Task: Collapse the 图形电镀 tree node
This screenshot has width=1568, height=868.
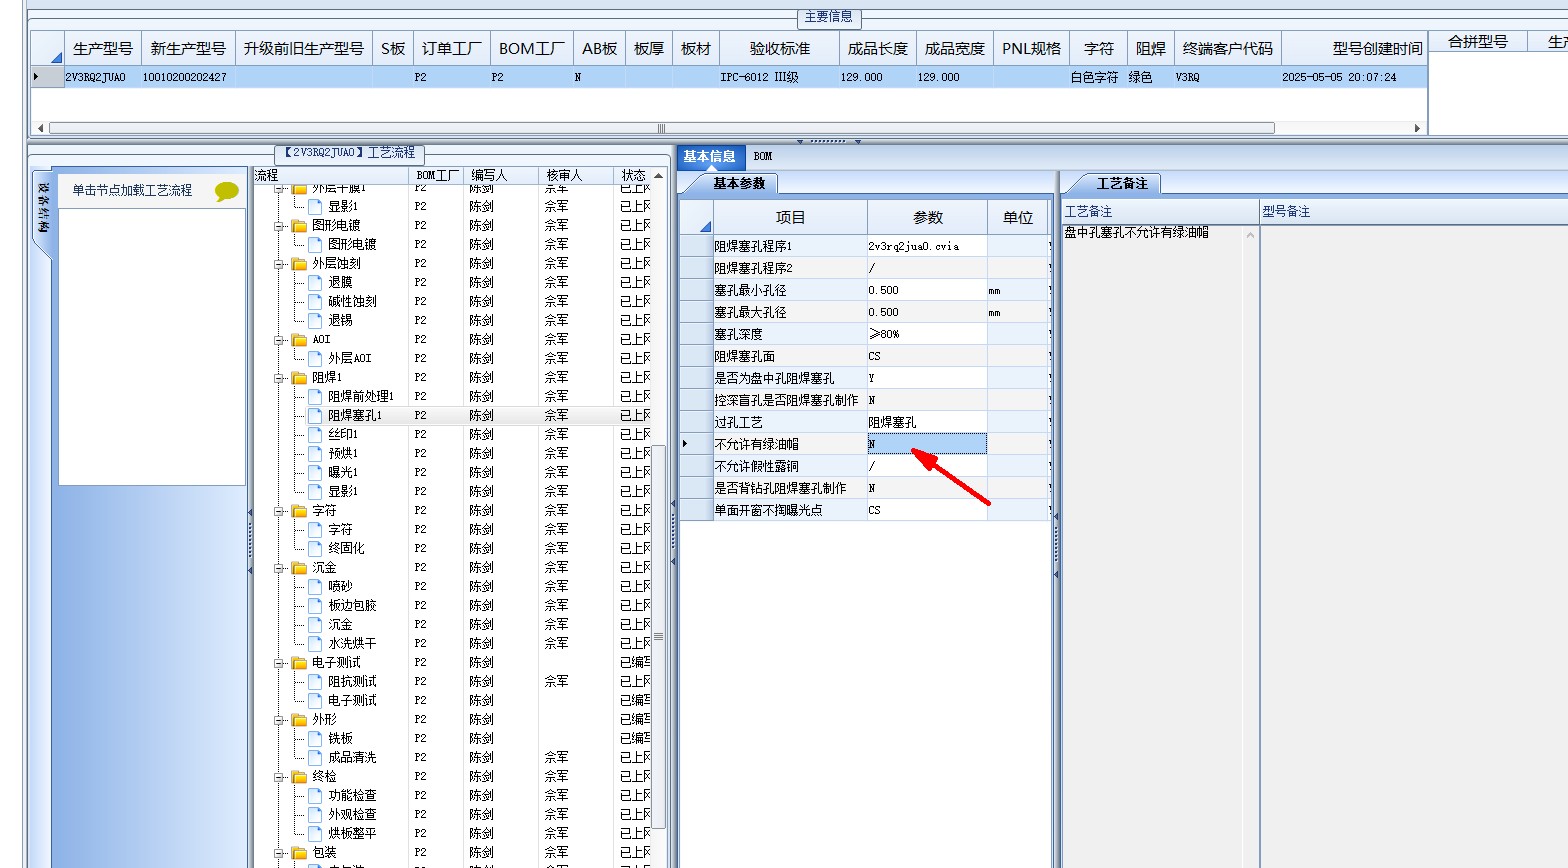Action: point(280,227)
